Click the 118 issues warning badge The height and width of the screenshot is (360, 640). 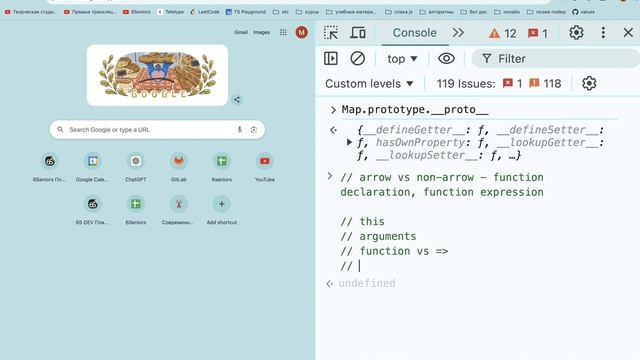545,84
